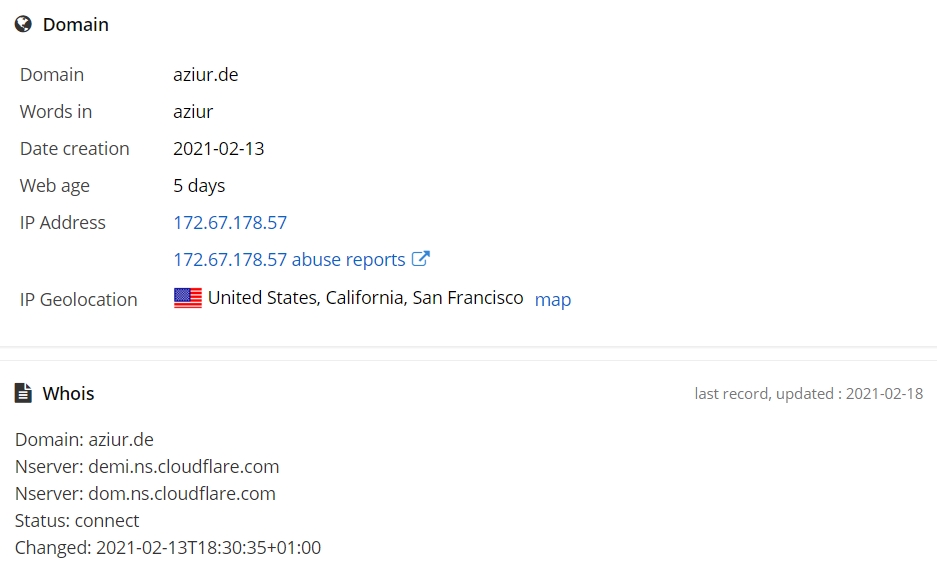Image resolution: width=937 pixels, height=566 pixels.
Task: Click the 'Status: connect' line
Action: [77, 521]
